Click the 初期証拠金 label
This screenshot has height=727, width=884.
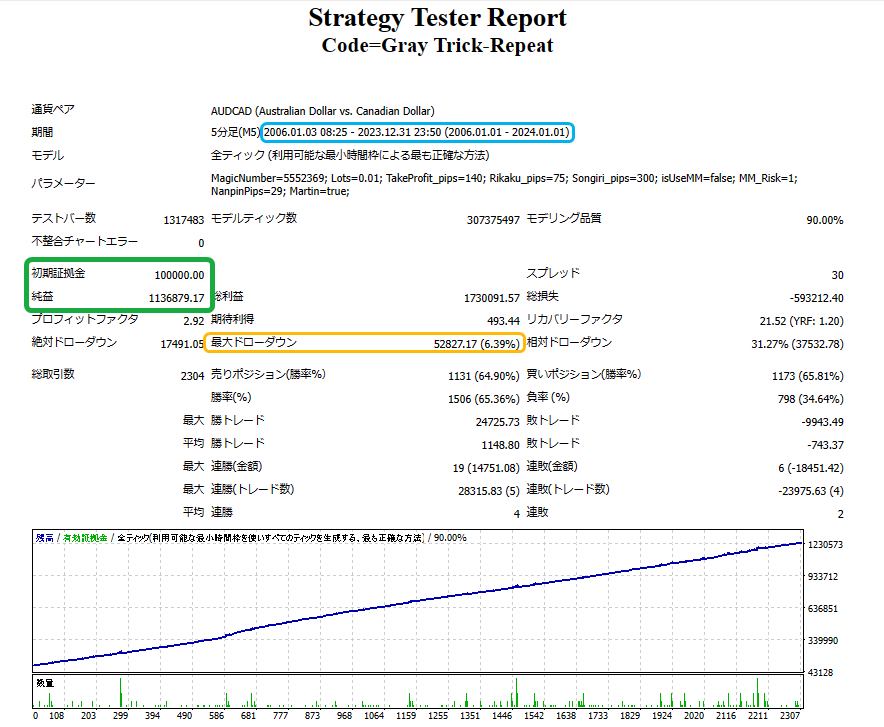[x=58, y=273]
